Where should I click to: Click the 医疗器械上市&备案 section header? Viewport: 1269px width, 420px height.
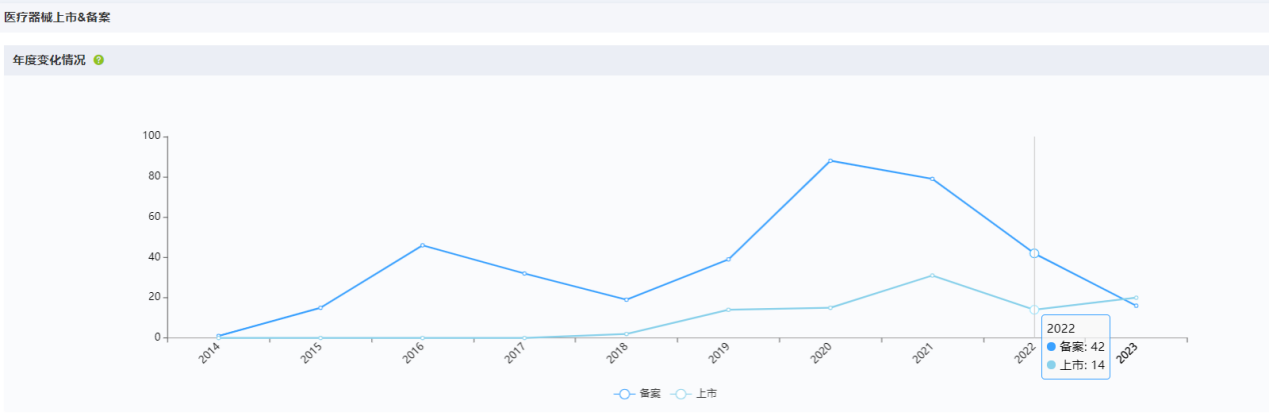(x=57, y=17)
